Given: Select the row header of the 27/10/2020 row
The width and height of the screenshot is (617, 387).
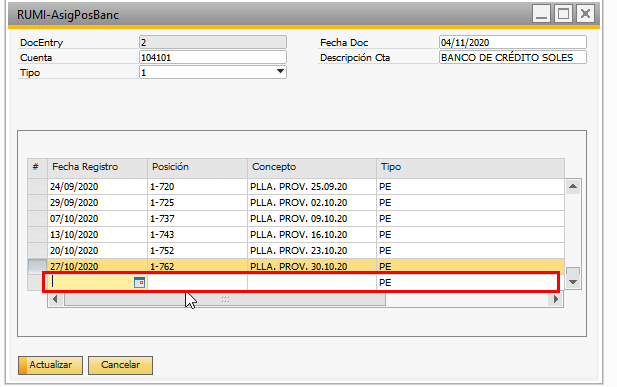Looking at the screenshot, I should pyautogui.click(x=37, y=266).
